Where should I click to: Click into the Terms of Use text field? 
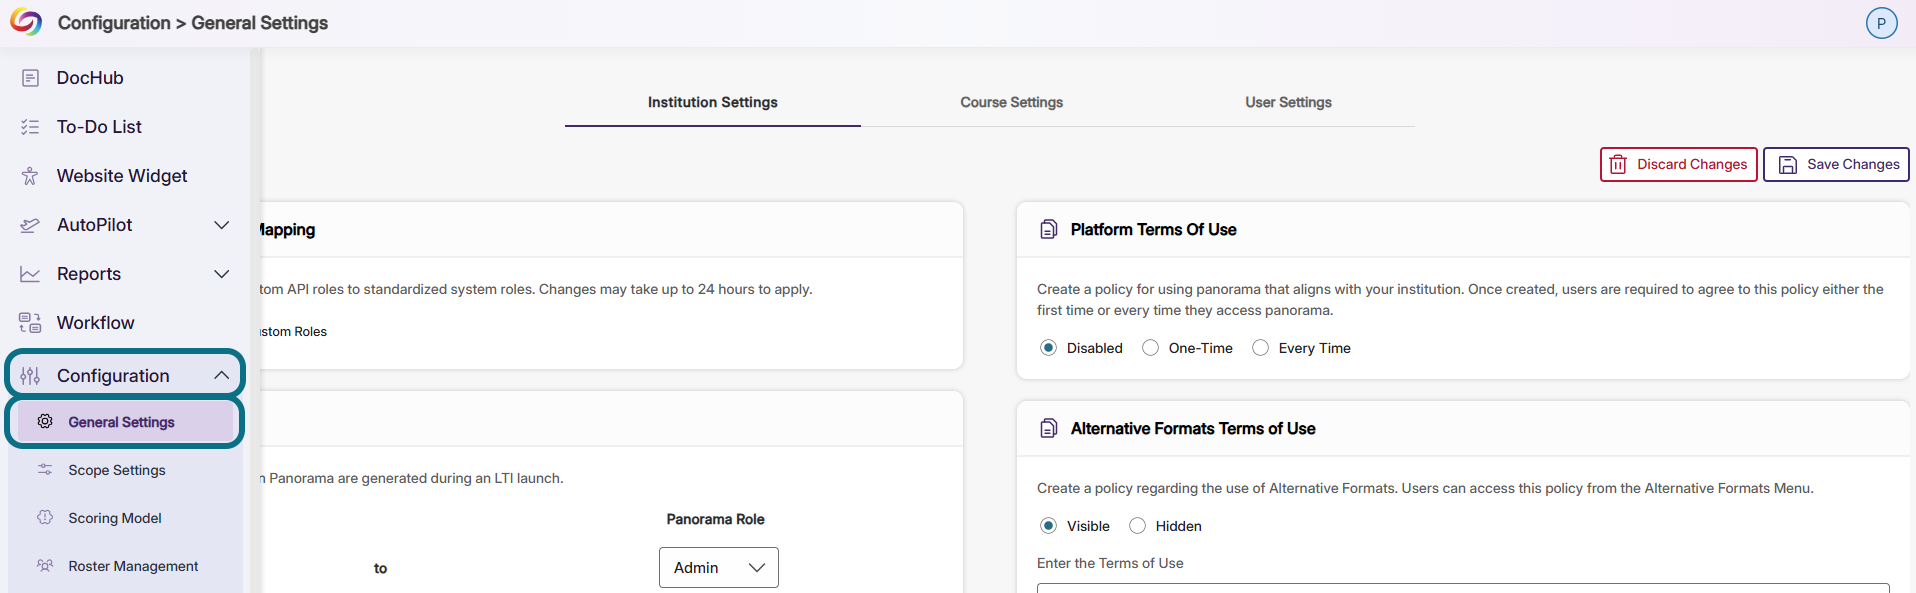coord(1463,588)
